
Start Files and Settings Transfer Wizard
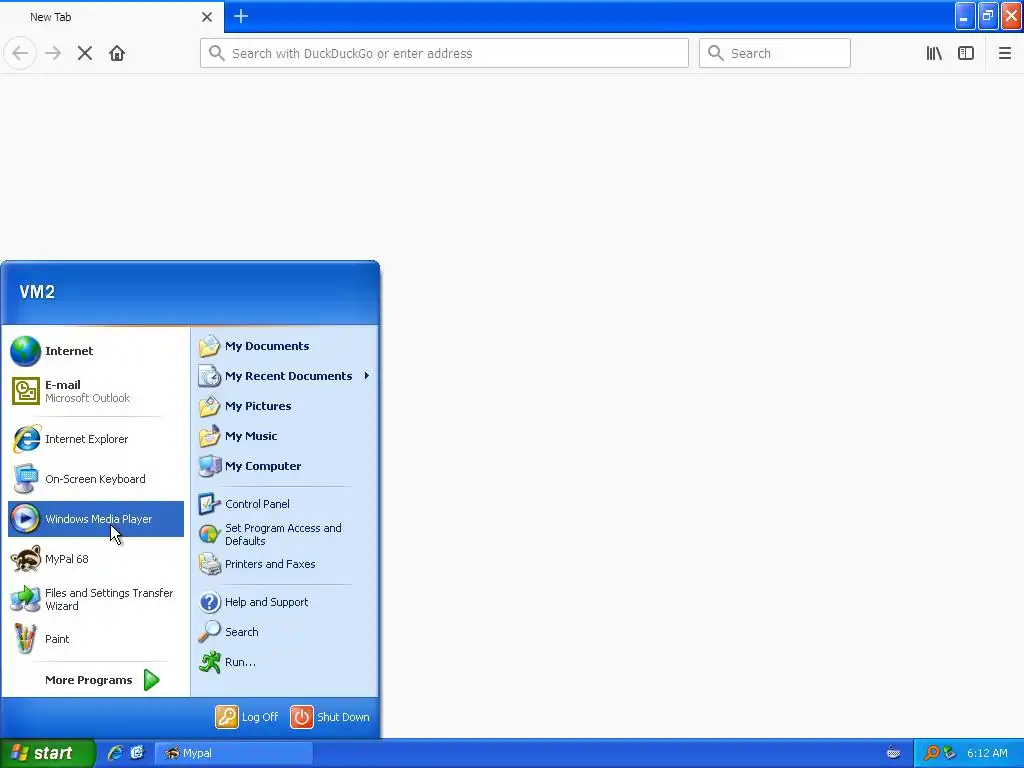point(95,599)
